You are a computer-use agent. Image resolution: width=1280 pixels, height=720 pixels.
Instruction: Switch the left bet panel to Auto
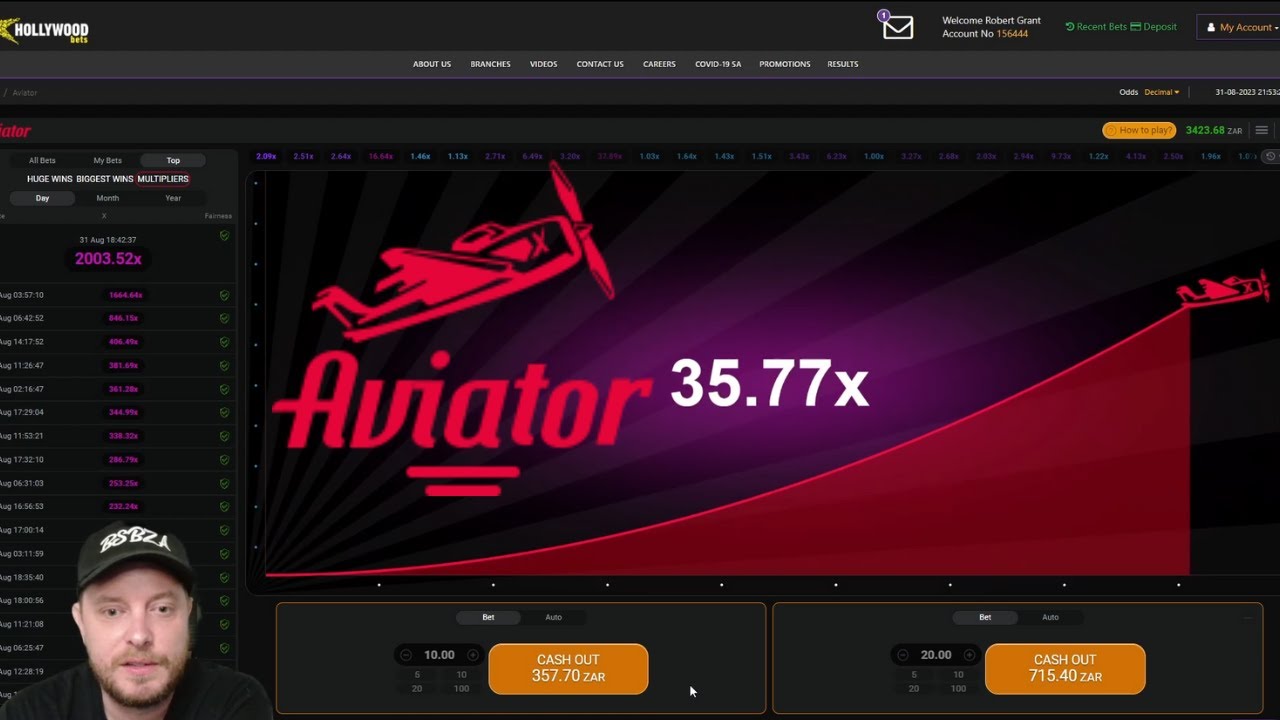(x=553, y=617)
